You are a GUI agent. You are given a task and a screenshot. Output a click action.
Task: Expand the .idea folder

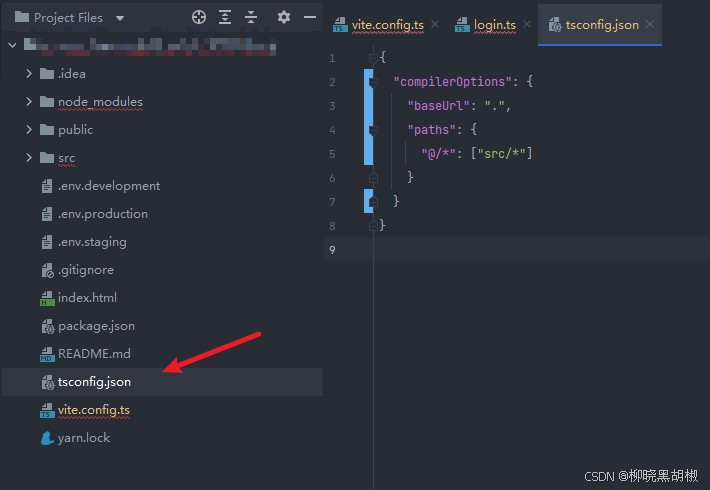pyautogui.click(x=29, y=74)
